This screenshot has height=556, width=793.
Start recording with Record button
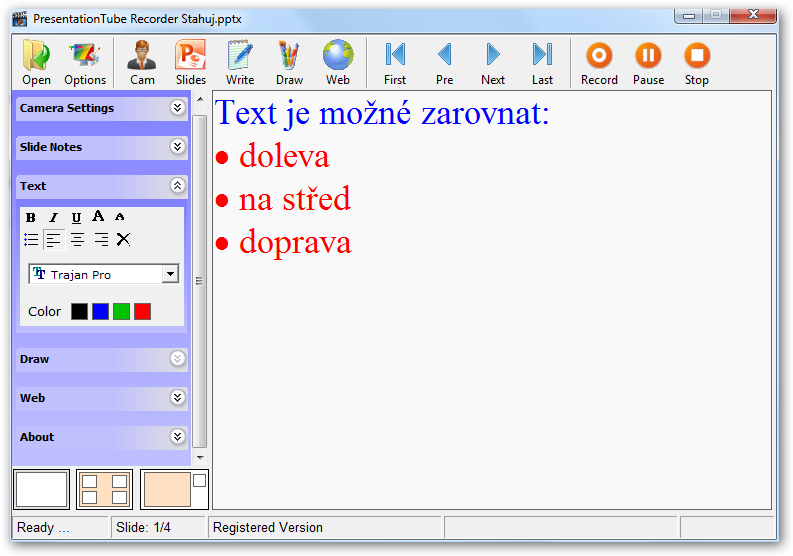coord(599,63)
